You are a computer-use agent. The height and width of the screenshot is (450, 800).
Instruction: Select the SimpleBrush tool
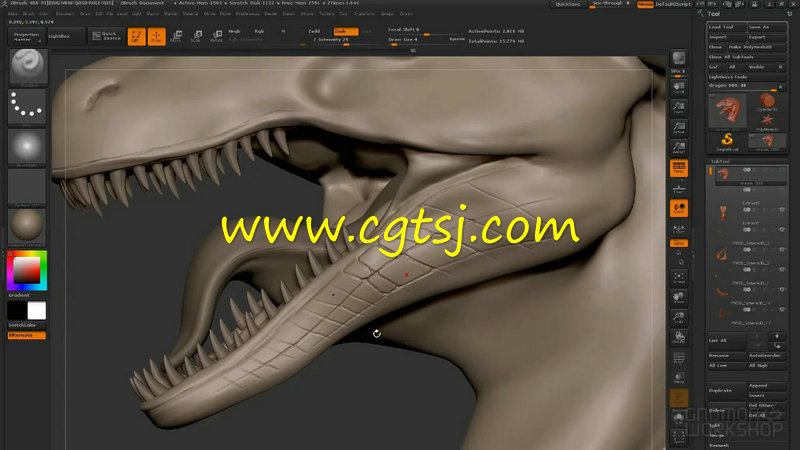click(x=727, y=142)
